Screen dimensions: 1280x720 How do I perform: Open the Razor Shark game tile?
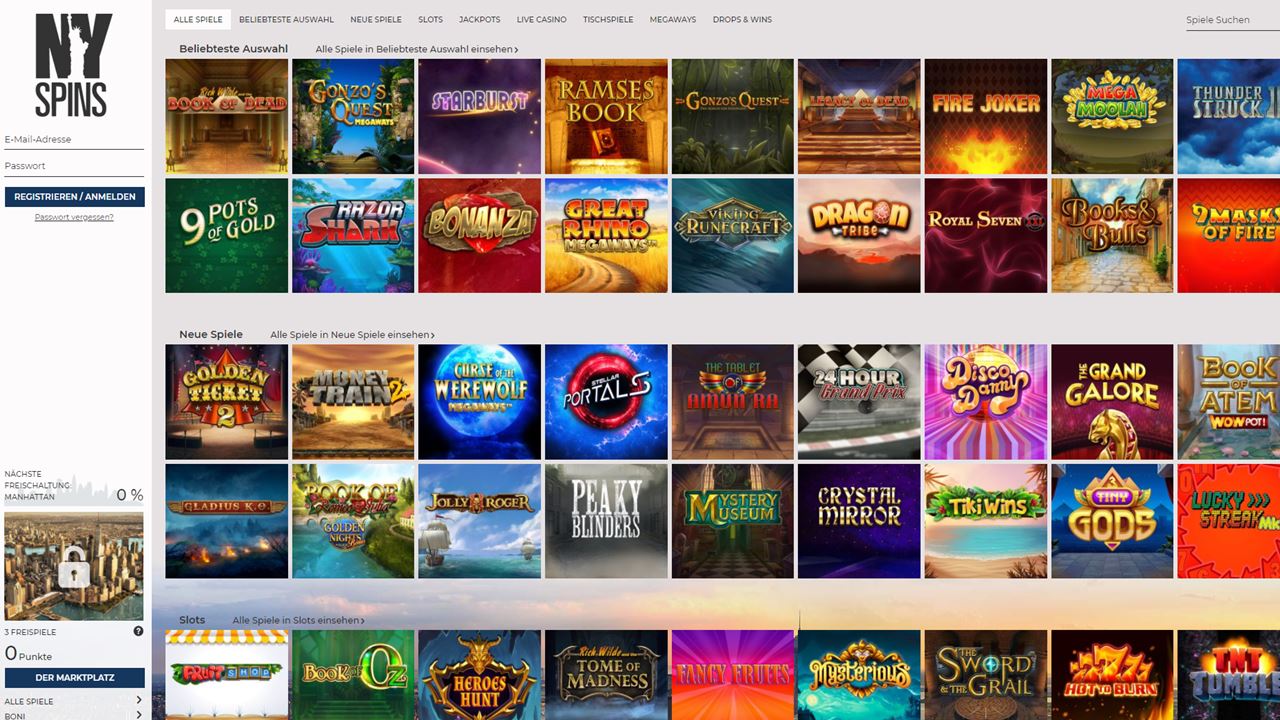[x=353, y=235]
